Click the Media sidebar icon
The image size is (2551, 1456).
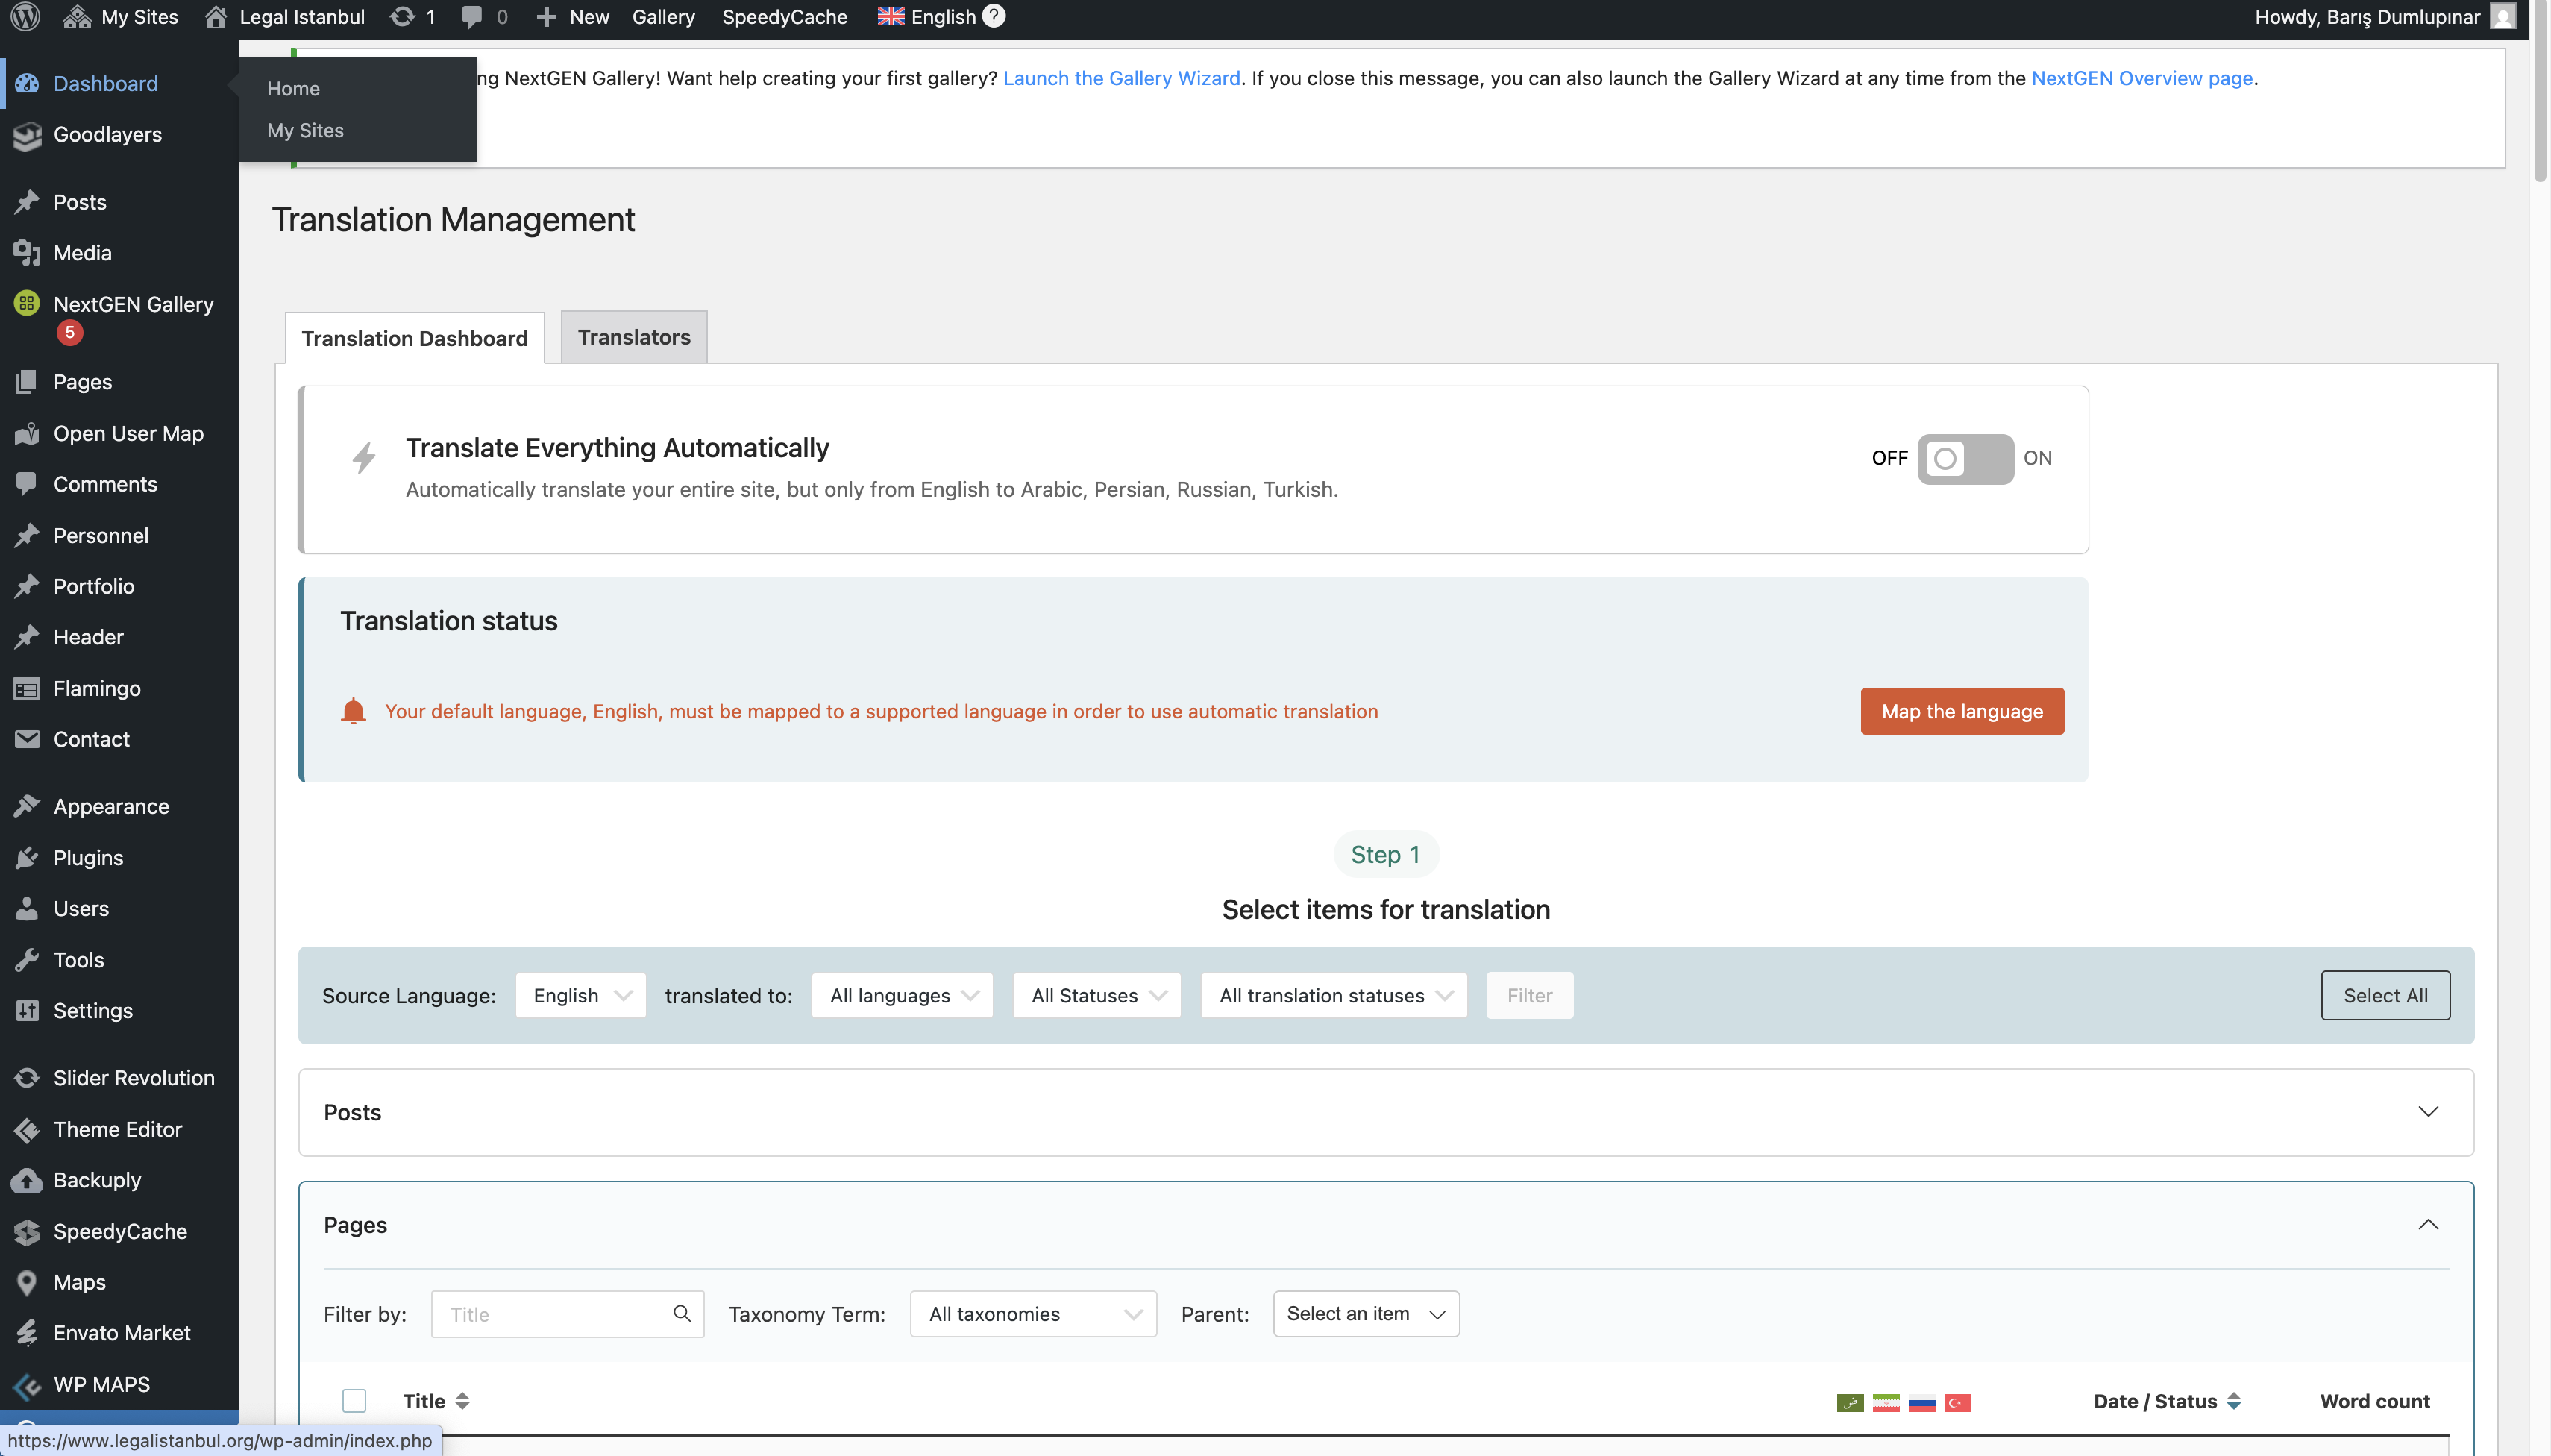click(27, 253)
